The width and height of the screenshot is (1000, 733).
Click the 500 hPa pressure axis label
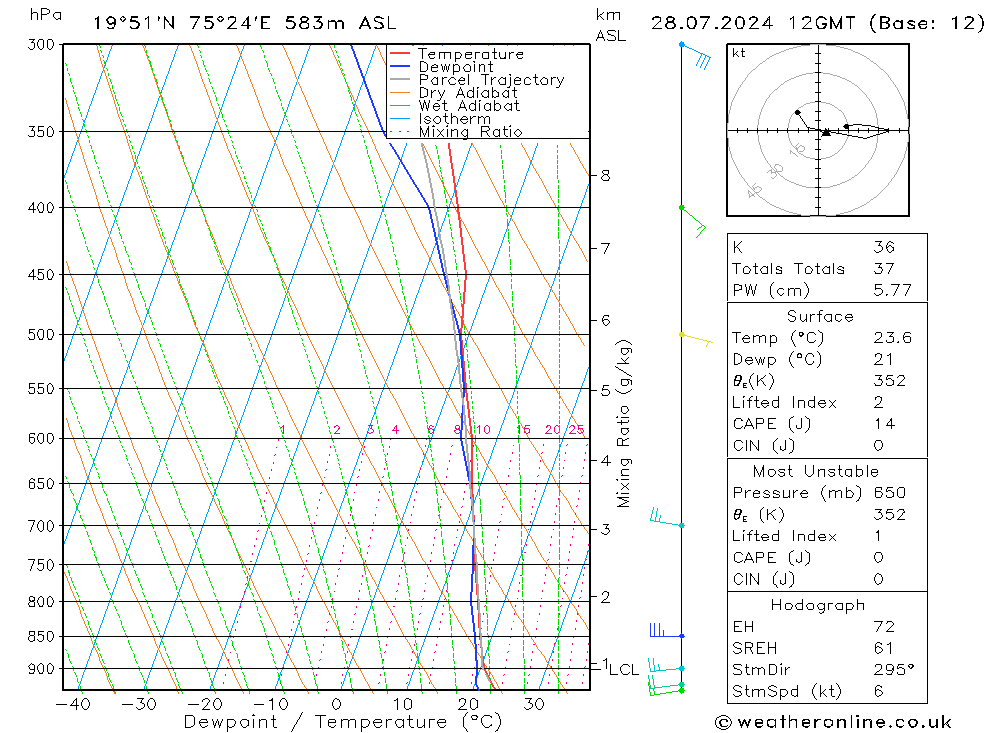point(41,334)
